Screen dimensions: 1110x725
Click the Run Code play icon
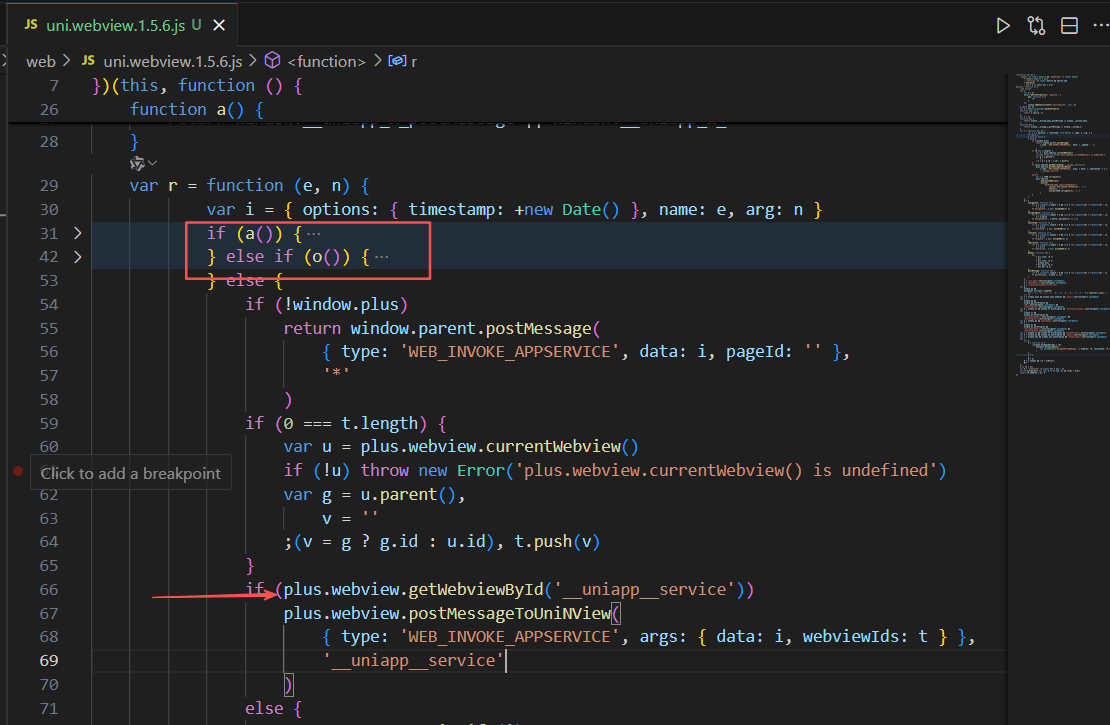pos(1003,26)
